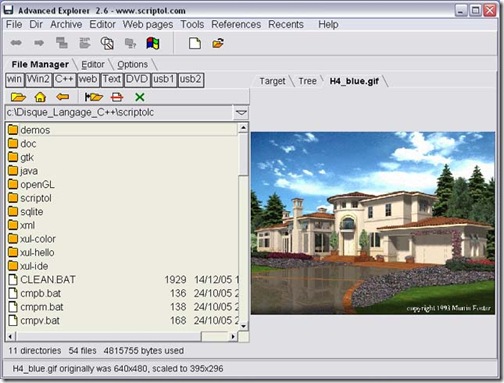Open the References menu
The image size is (504, 383).
tap(236, 24)
